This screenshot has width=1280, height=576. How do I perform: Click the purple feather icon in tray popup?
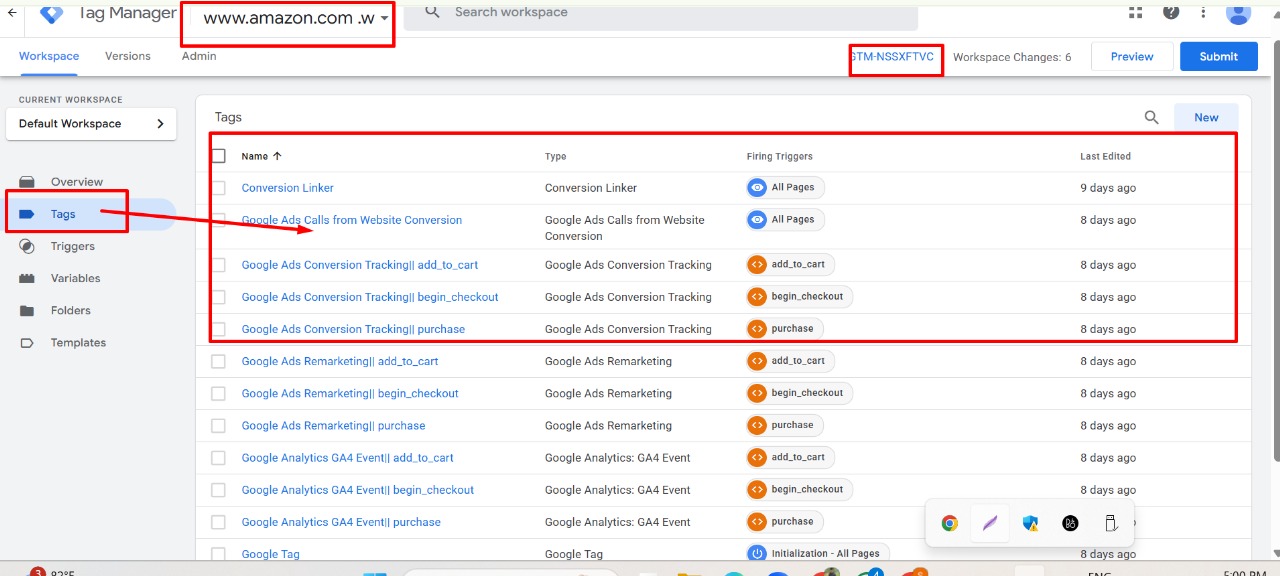click(990, 523)
